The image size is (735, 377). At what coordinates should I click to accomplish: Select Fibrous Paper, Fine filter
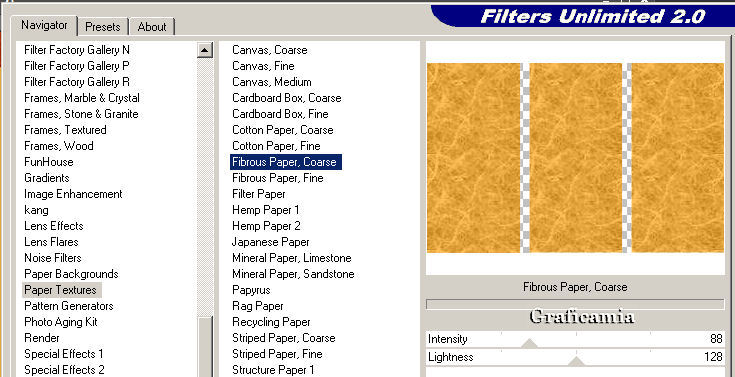278,177
